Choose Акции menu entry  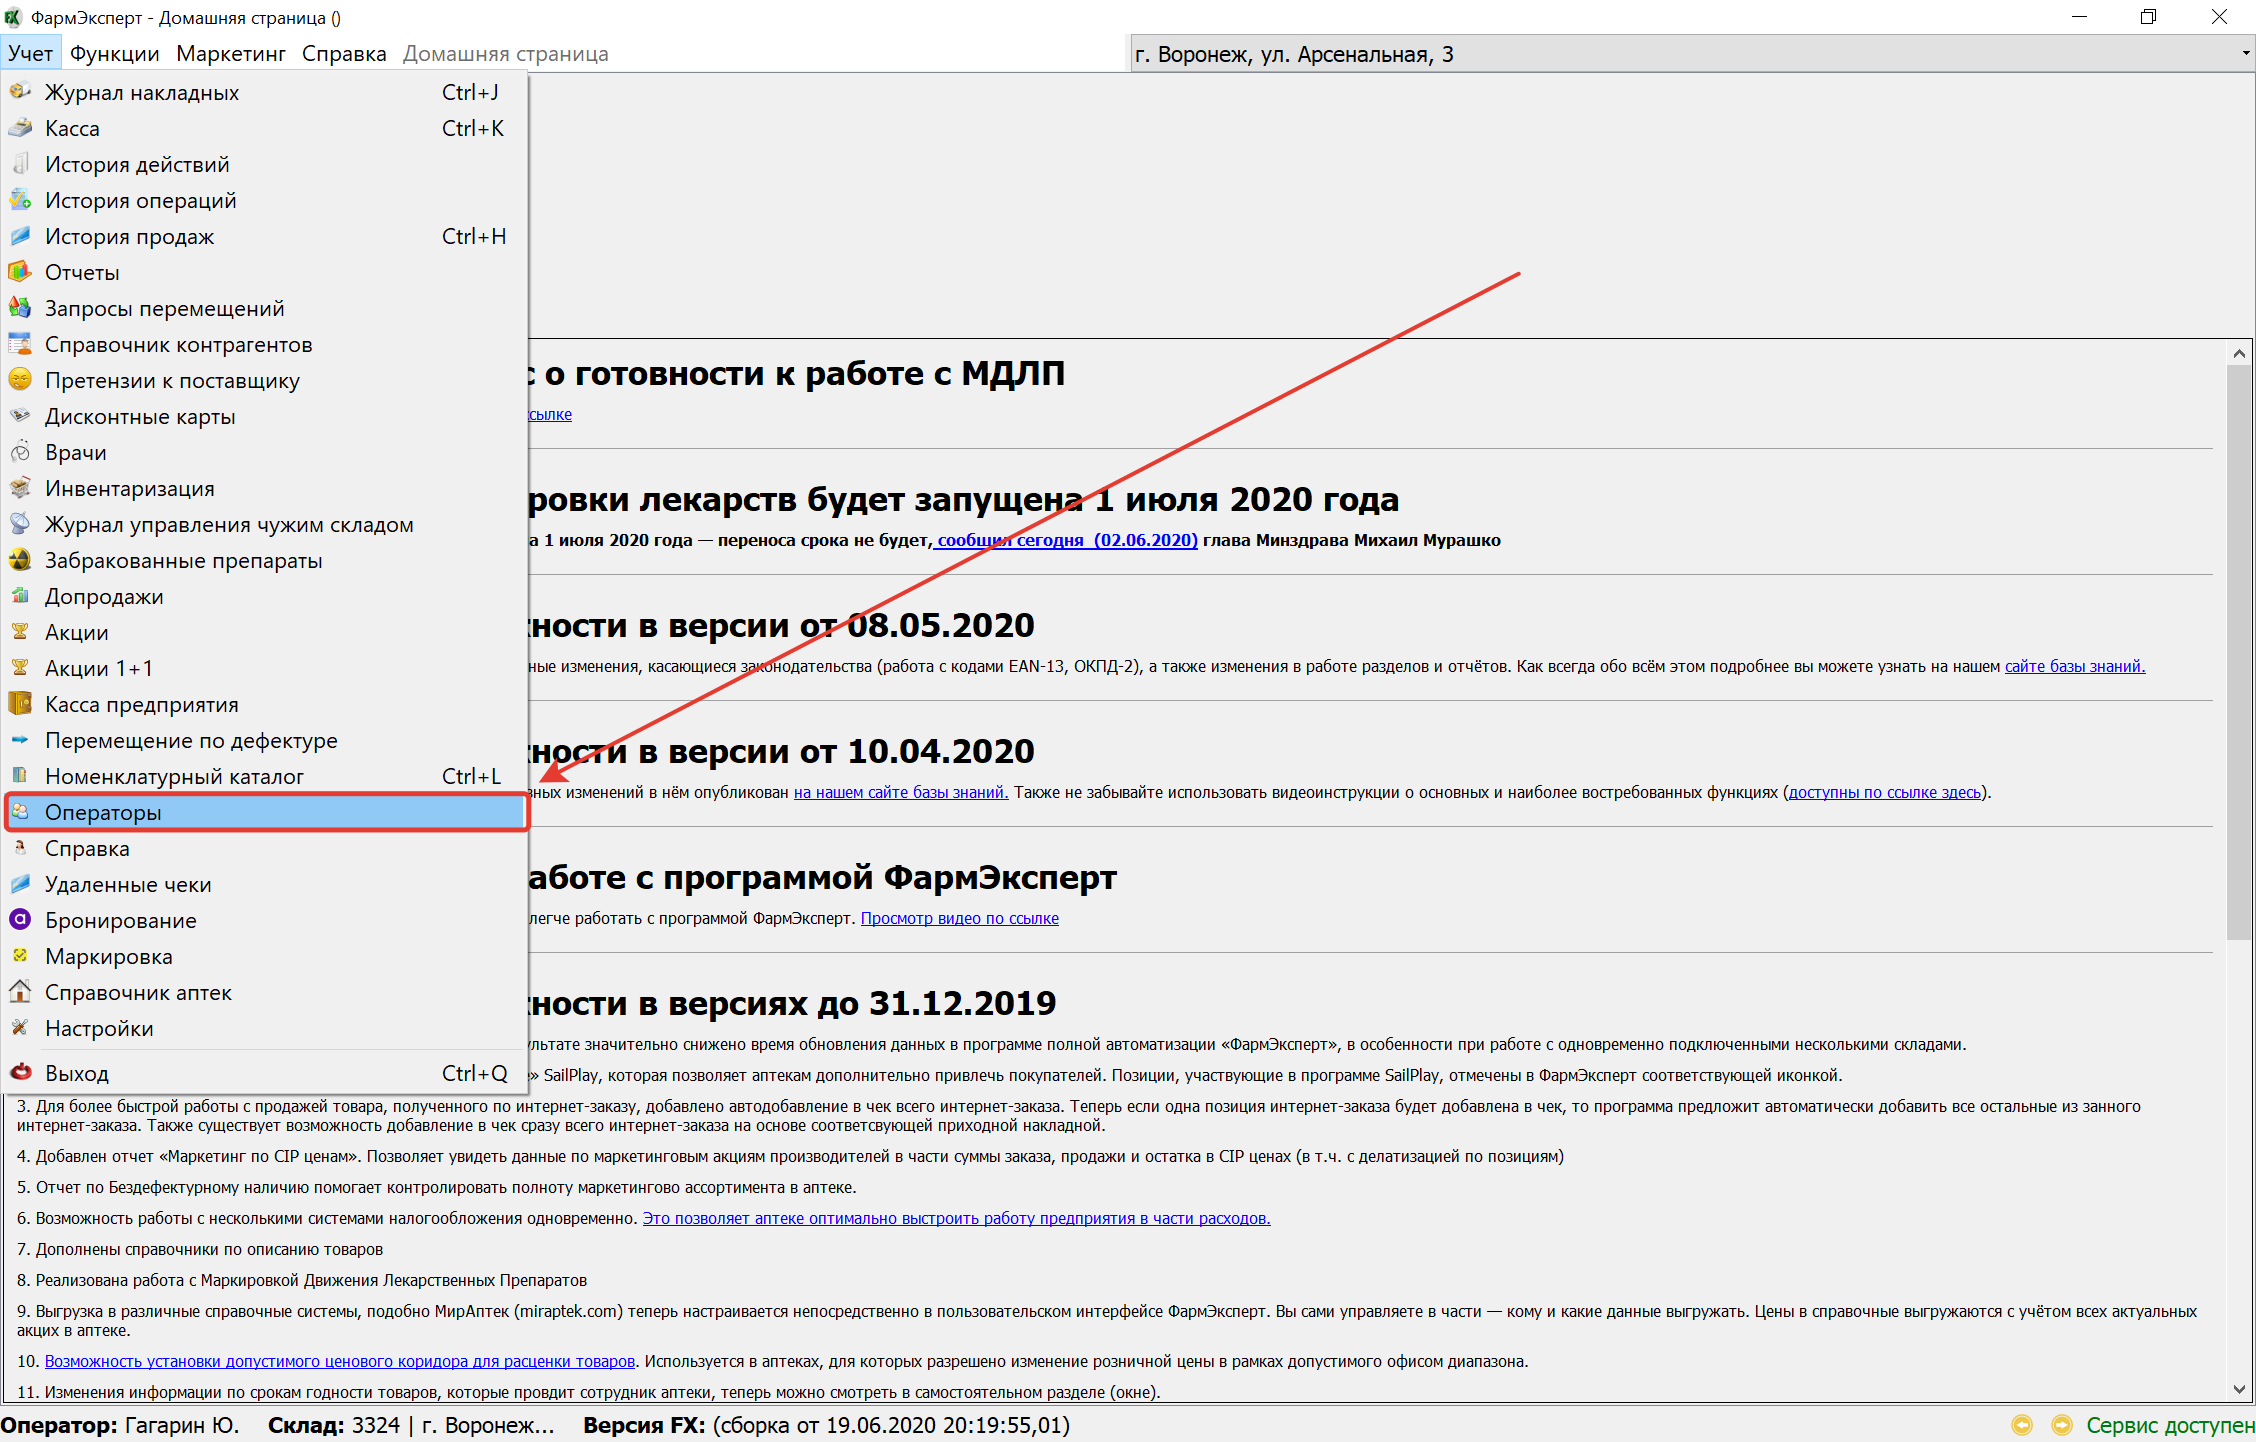click(x=264, y=632)
